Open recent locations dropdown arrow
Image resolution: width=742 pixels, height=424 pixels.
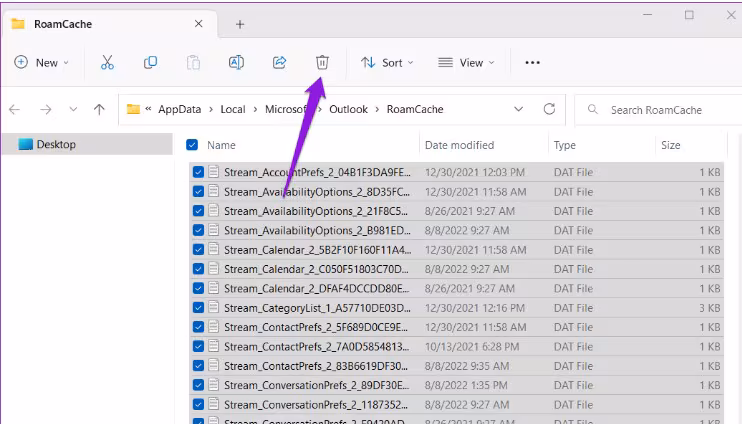[x=73, y=109]
